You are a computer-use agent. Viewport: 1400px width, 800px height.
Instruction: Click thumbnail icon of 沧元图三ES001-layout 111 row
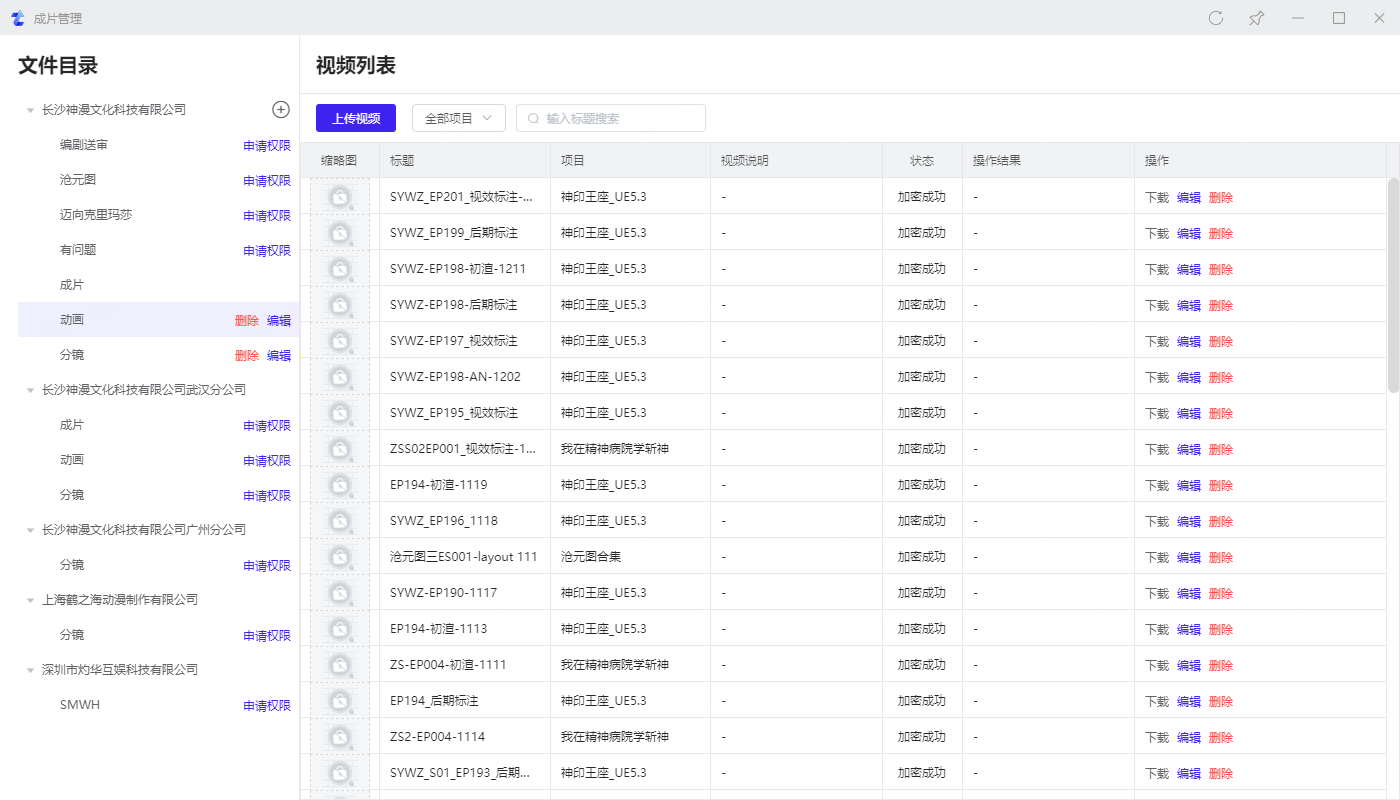coord(340,556)
